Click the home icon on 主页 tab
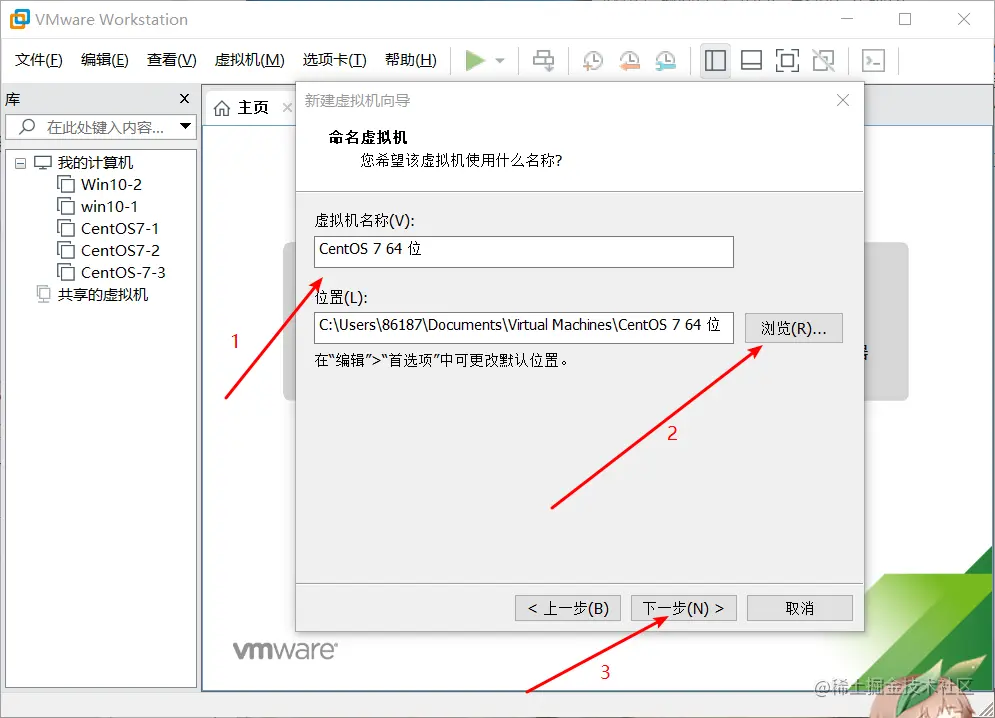The height and width of the screenshot is (718, 995). [221, 109]
